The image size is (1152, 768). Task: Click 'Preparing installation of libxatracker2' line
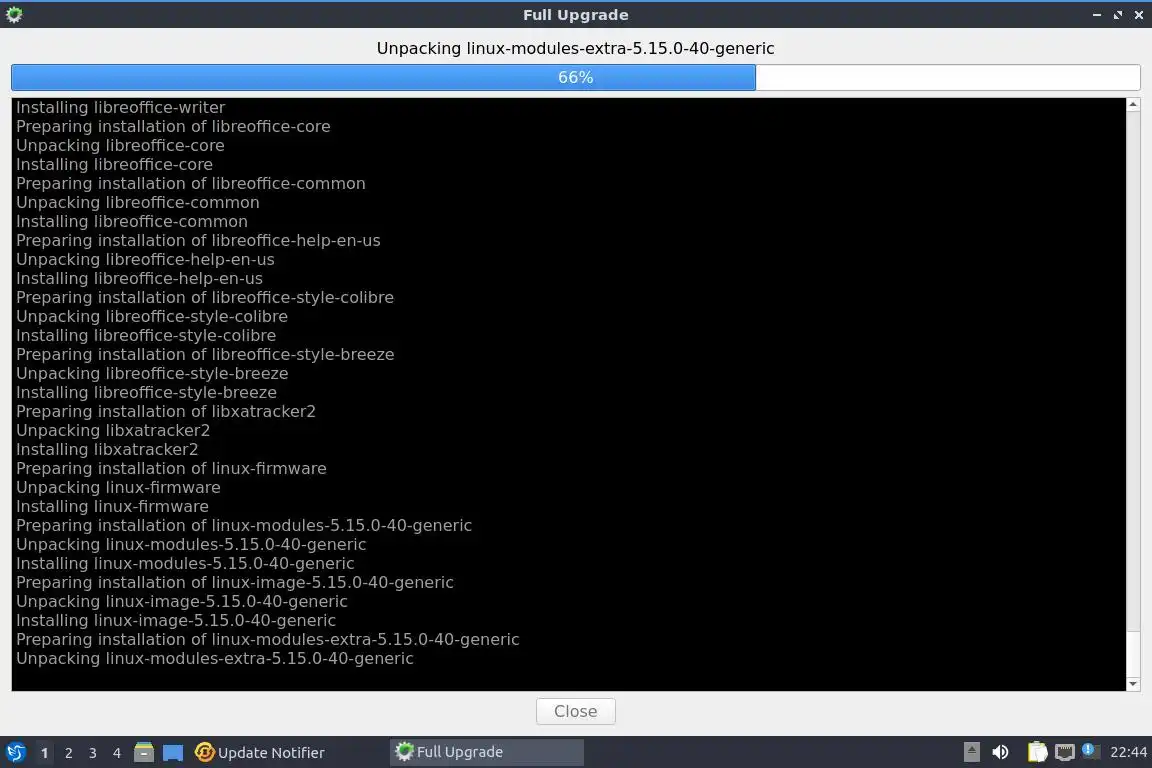(x=166, y=412)
